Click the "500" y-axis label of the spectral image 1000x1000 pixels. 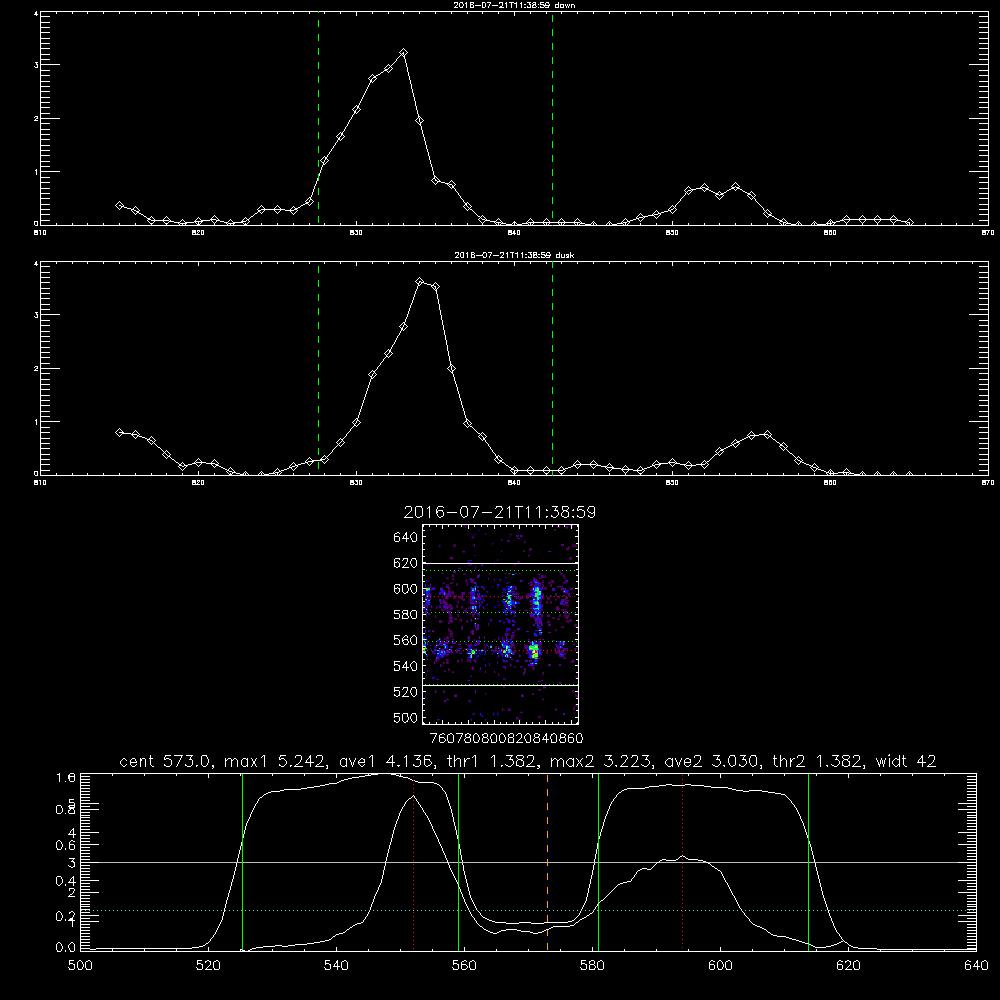406,717
